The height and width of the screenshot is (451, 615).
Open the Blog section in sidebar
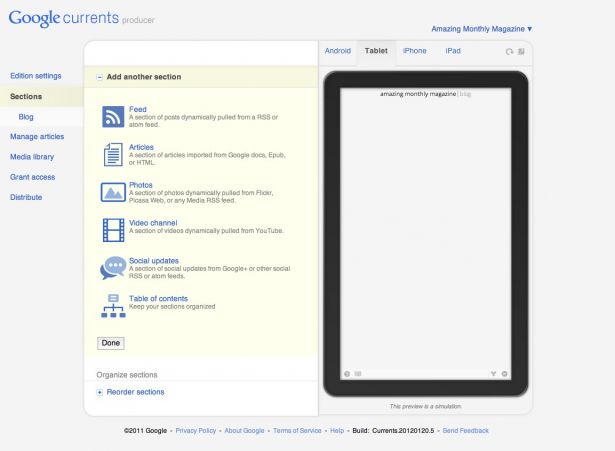26,117
